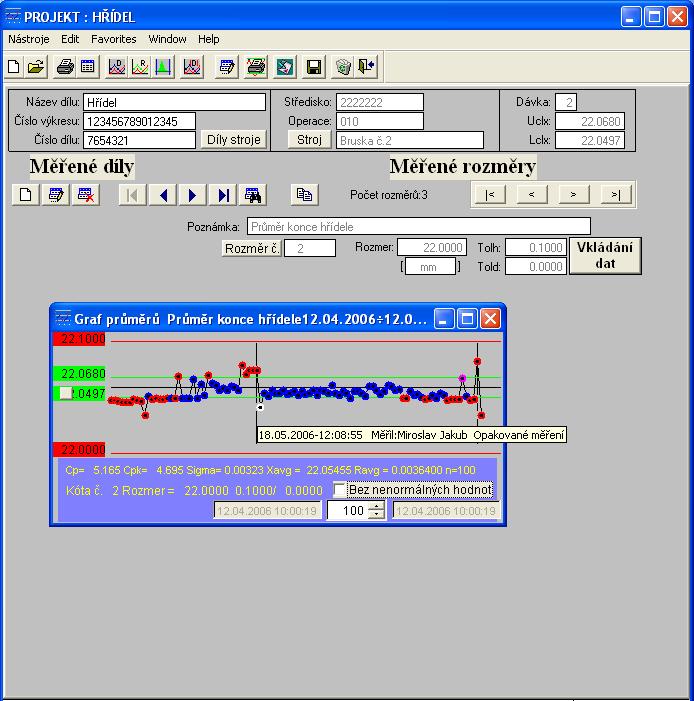
Task: Click the Rozmer field 22.0000
Action: (x=432, y=247)
